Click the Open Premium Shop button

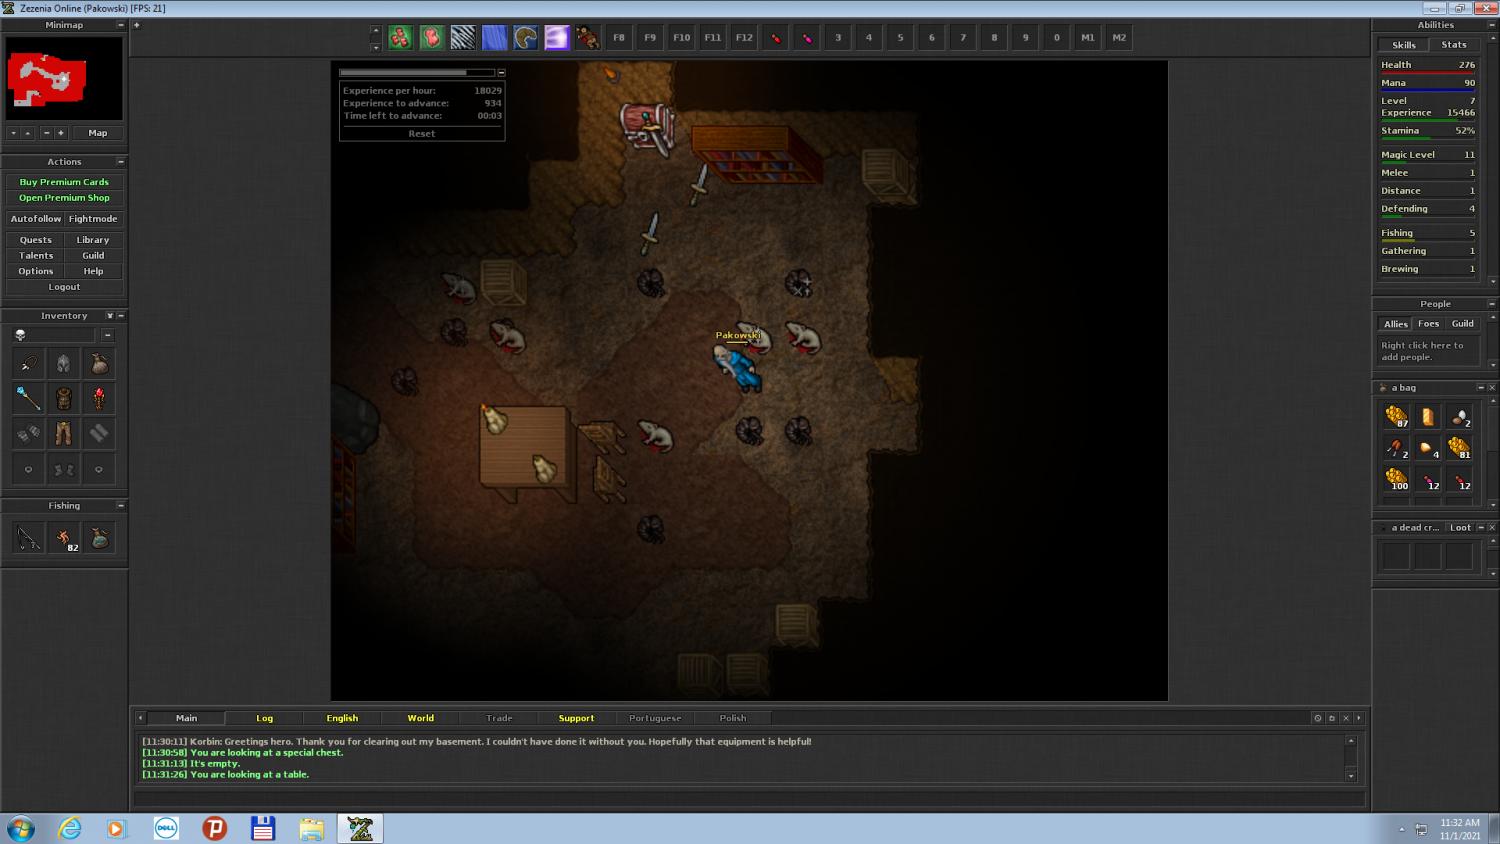[64, 198]
